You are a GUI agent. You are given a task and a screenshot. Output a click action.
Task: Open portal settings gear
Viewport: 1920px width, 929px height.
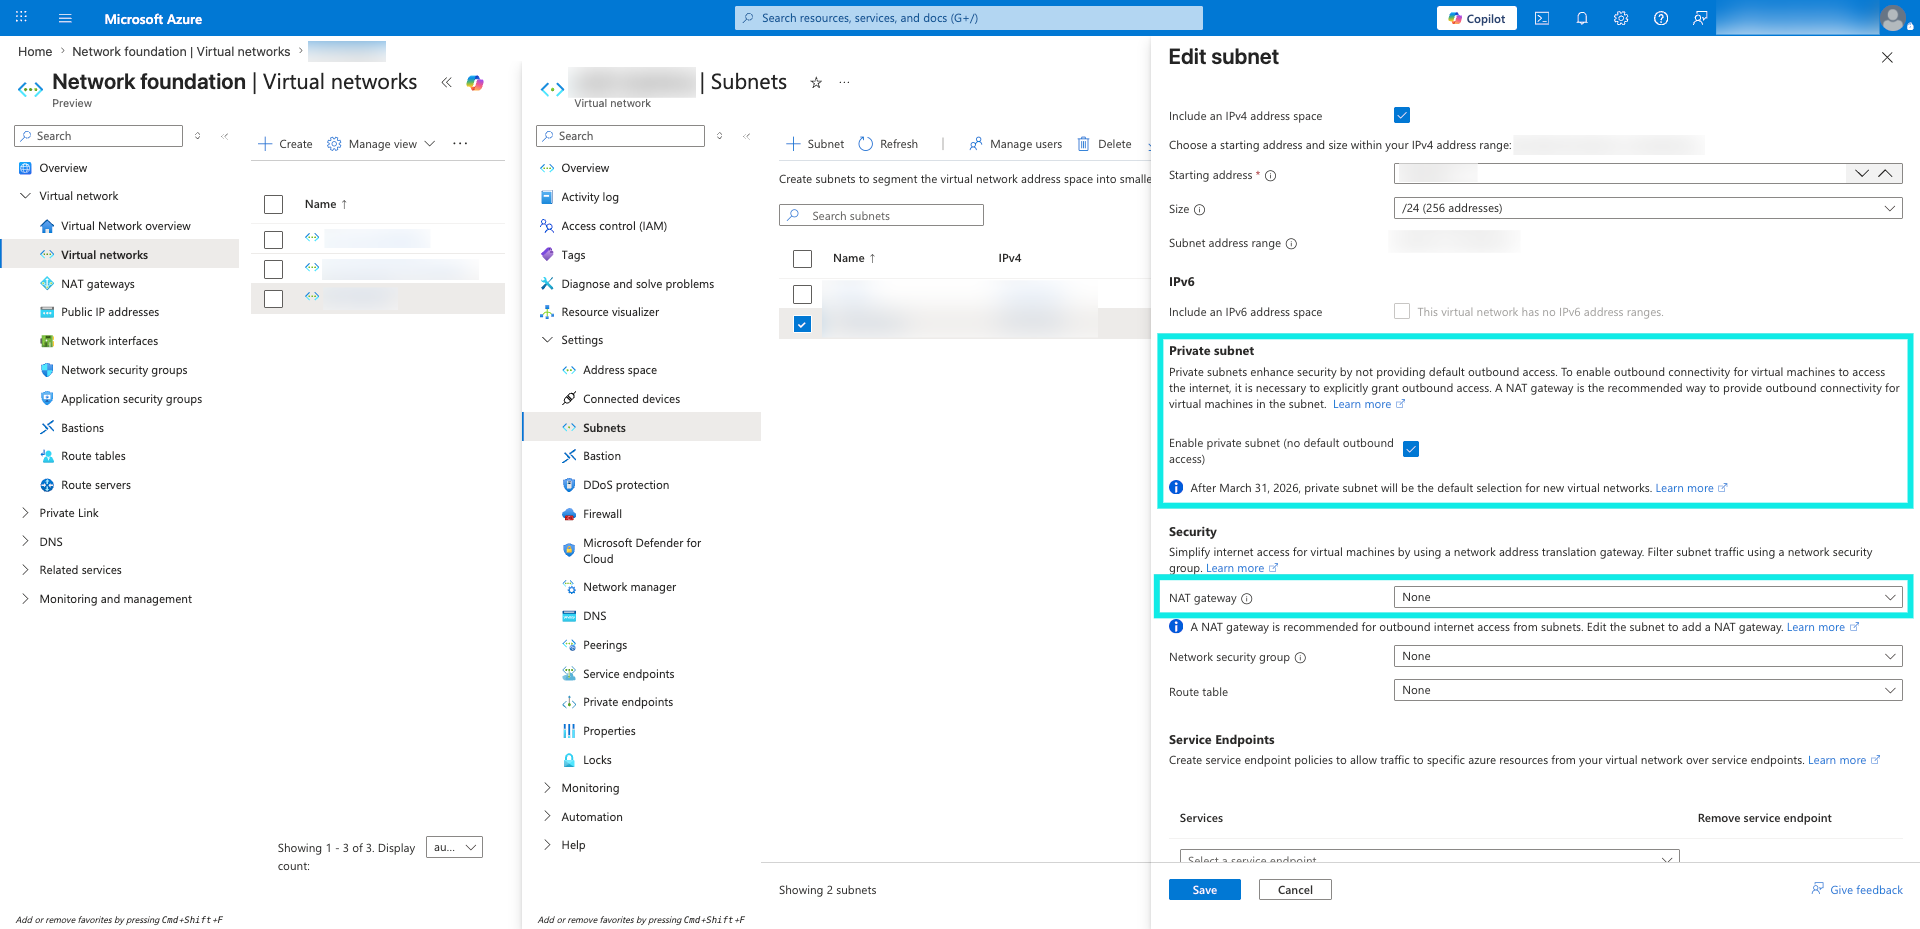pyautogui.click(x=1621, y=18)
